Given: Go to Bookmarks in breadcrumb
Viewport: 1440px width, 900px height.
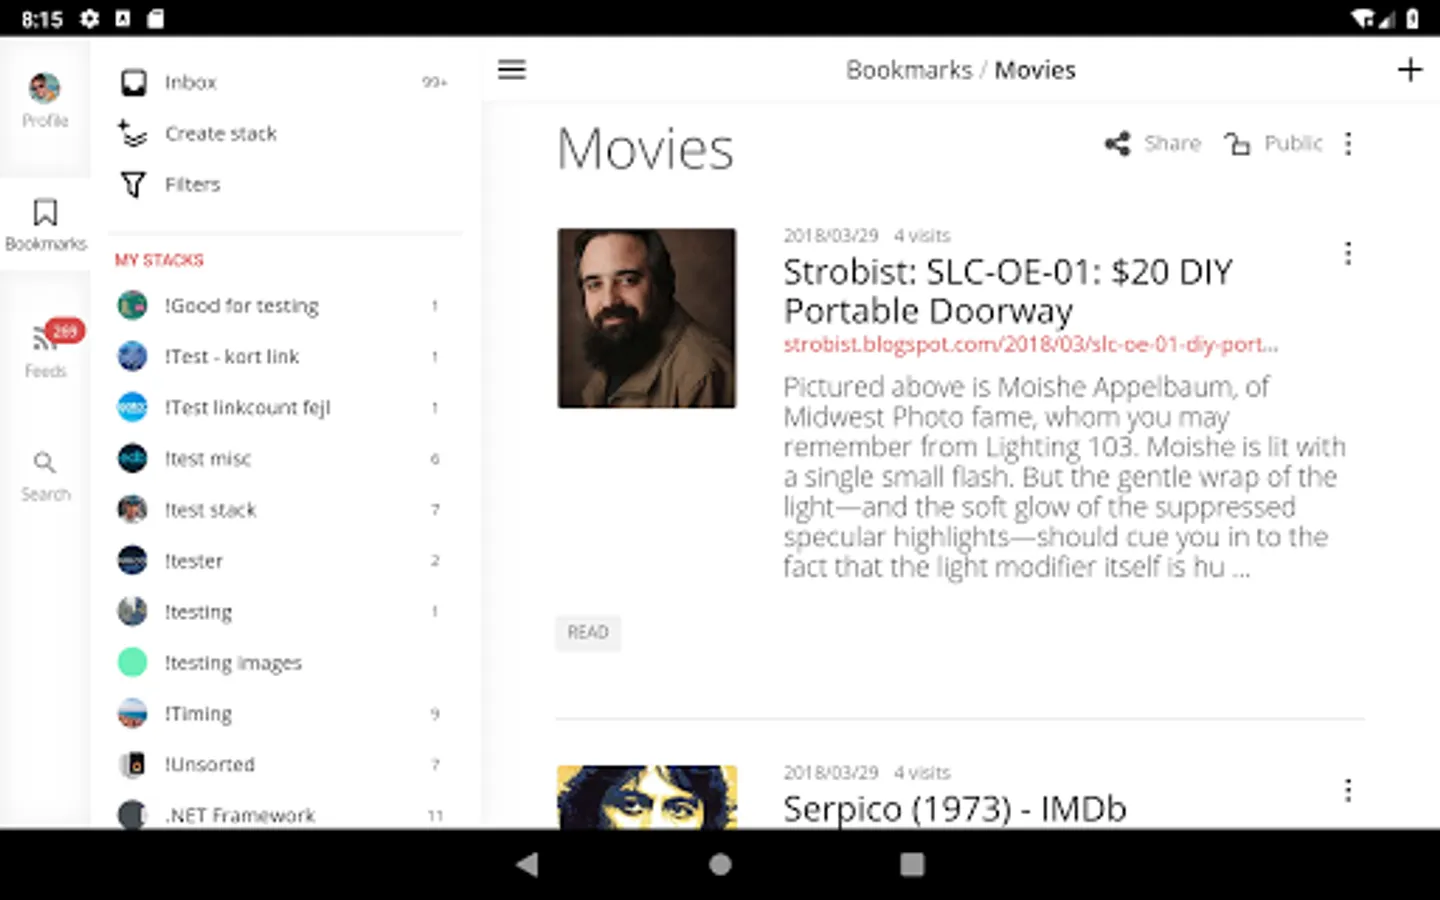Looking at the screenshot, I should (x=909, y=70).
